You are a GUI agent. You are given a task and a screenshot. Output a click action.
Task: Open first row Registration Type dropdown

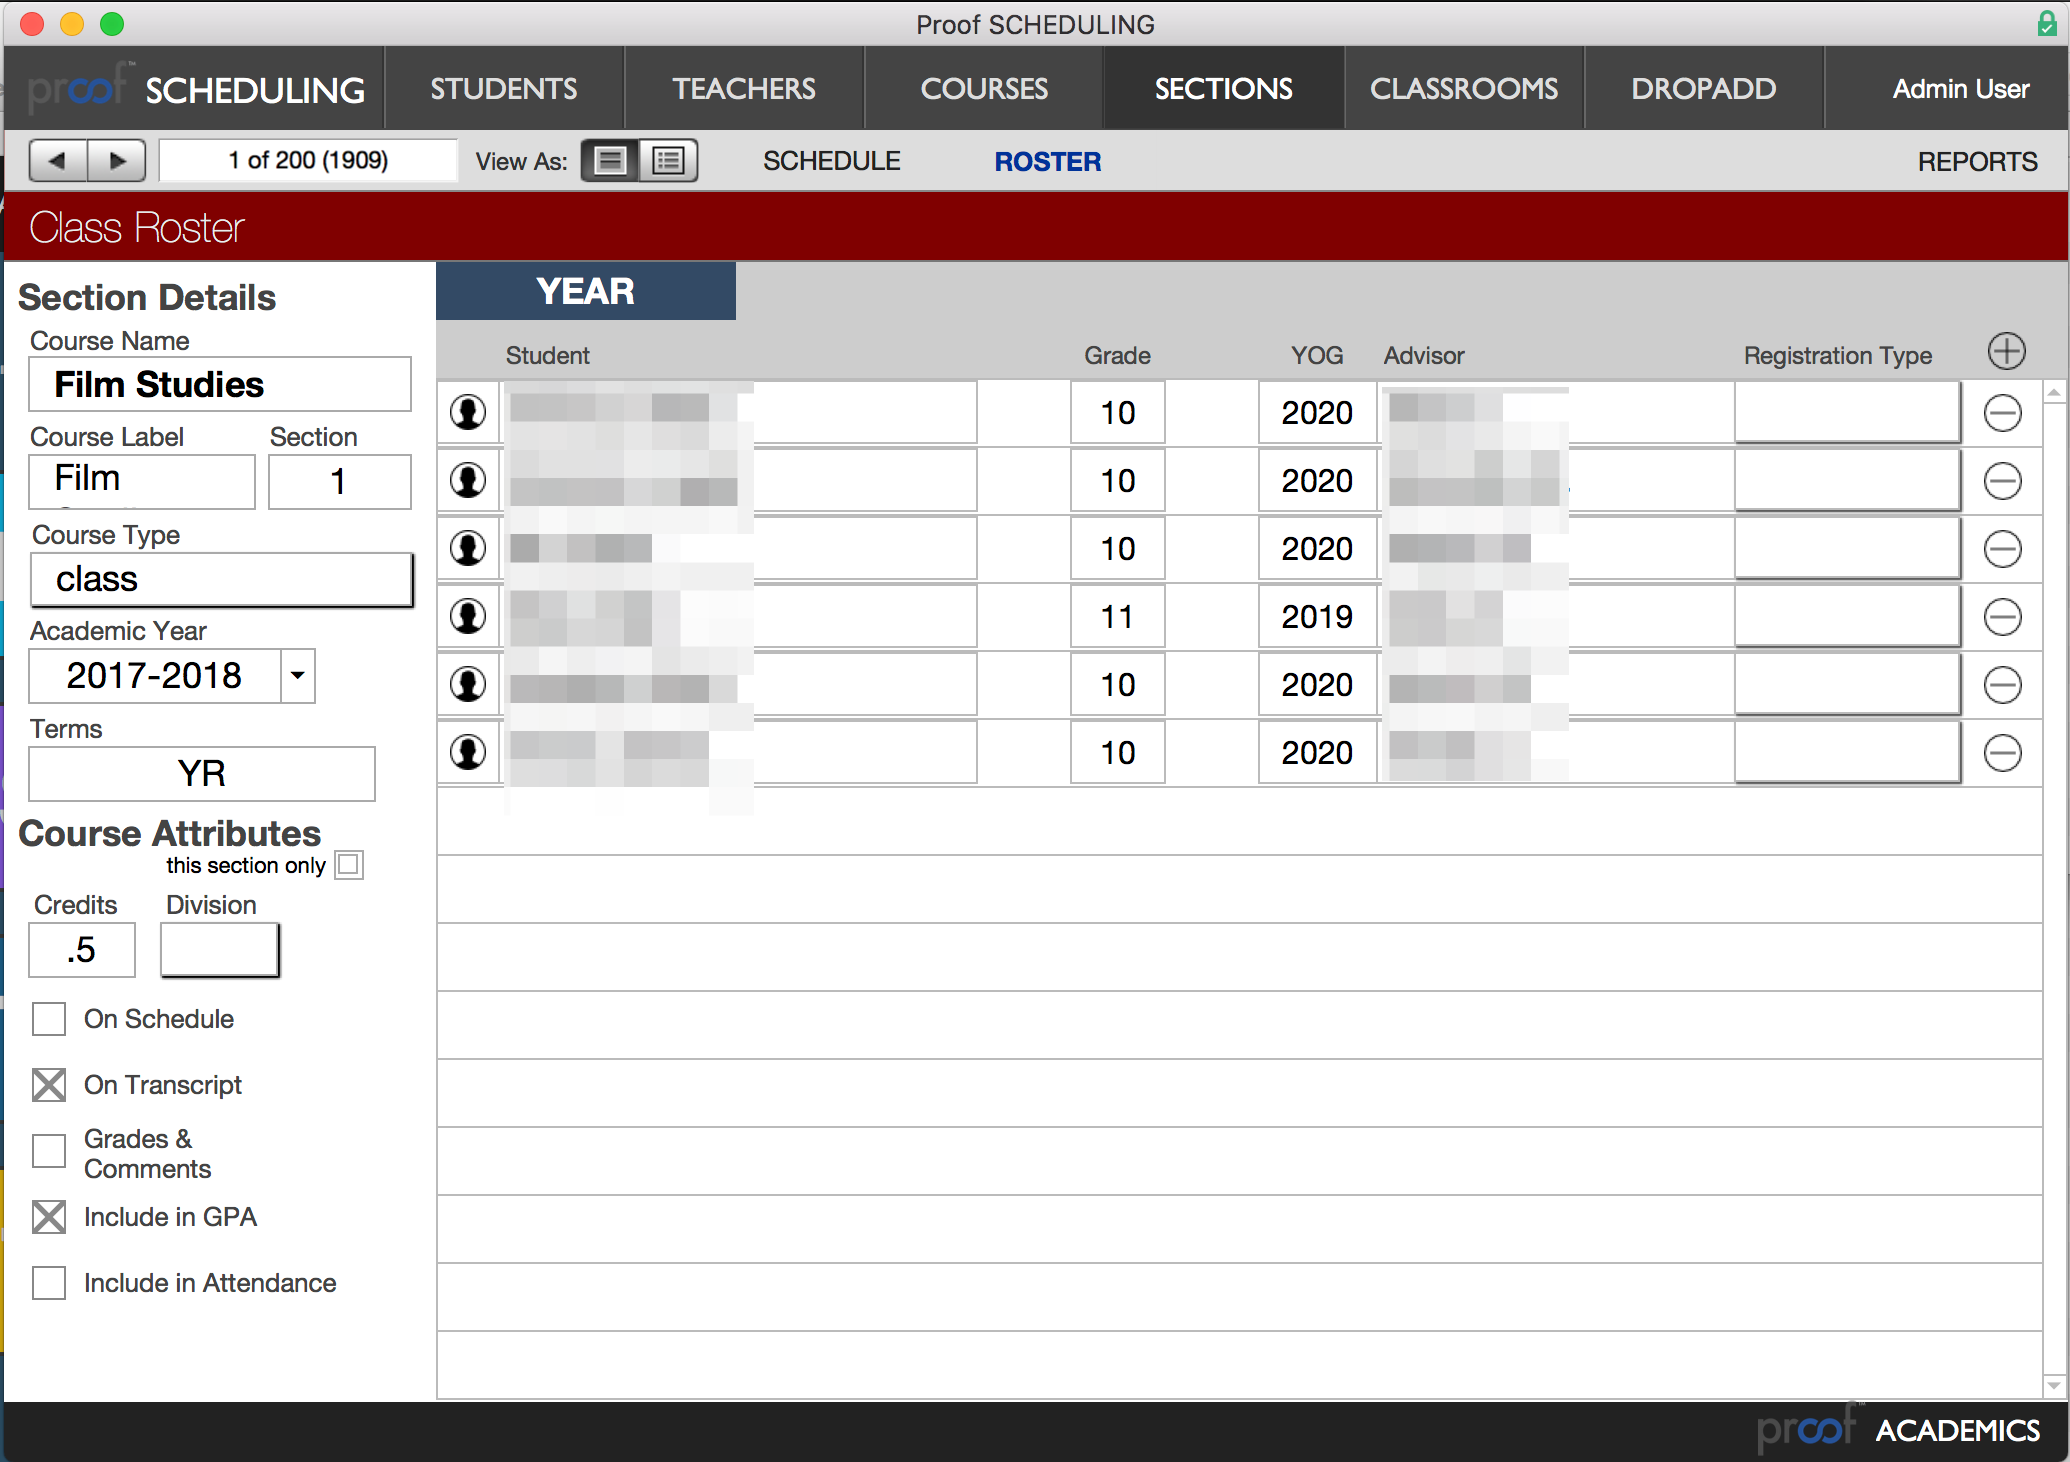pyautogui.click(x=1846, y=413)
